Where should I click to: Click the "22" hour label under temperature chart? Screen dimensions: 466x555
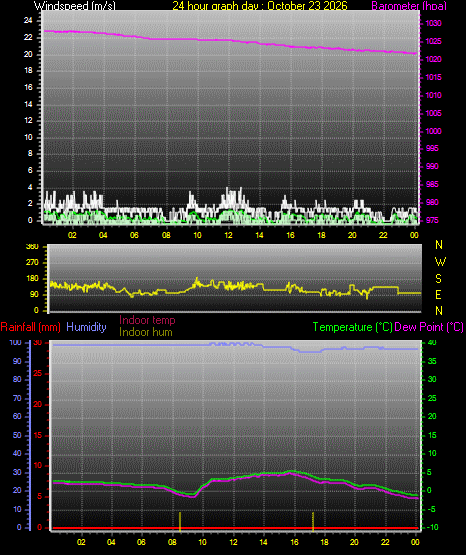[385, 542]
